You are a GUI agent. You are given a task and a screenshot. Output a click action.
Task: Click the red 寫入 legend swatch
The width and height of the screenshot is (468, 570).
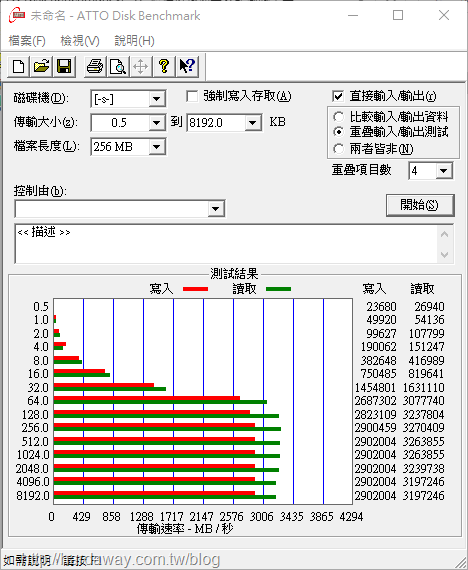click(196, 289)
